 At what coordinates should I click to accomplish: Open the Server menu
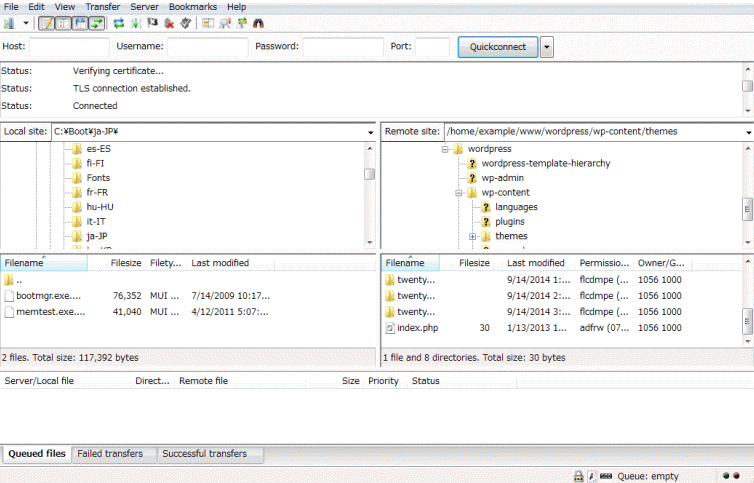[144, 7]
